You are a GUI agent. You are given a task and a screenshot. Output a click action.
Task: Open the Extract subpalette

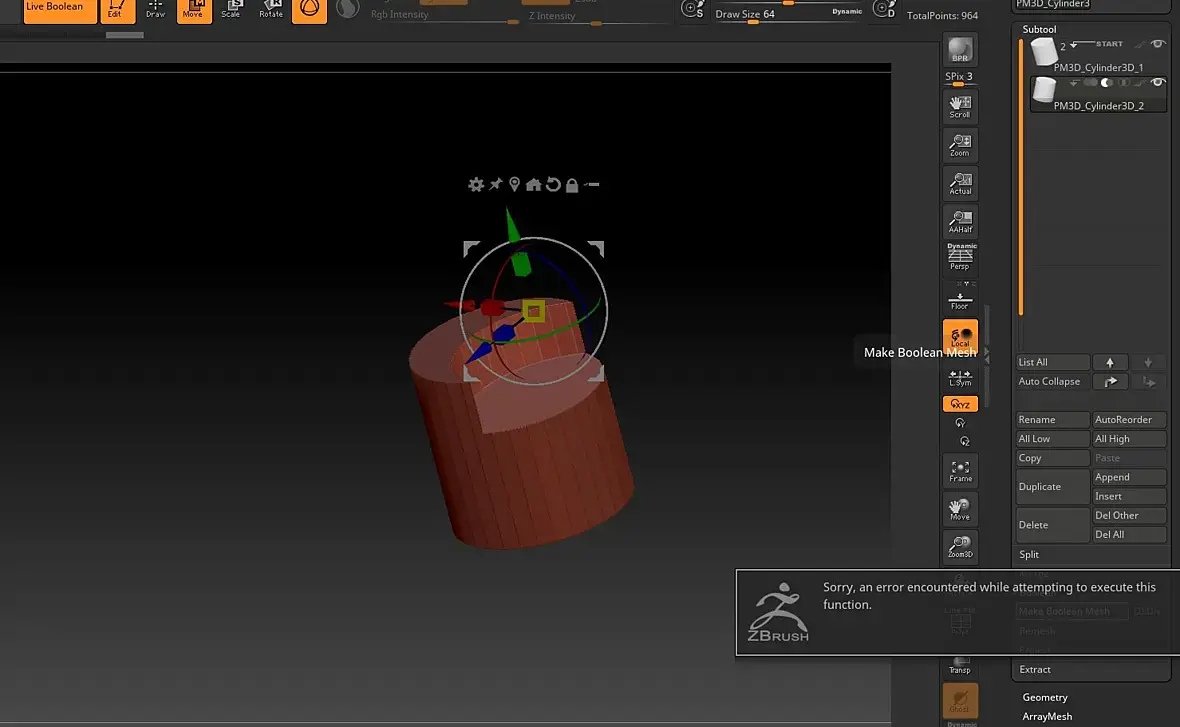pos(1035,669)
